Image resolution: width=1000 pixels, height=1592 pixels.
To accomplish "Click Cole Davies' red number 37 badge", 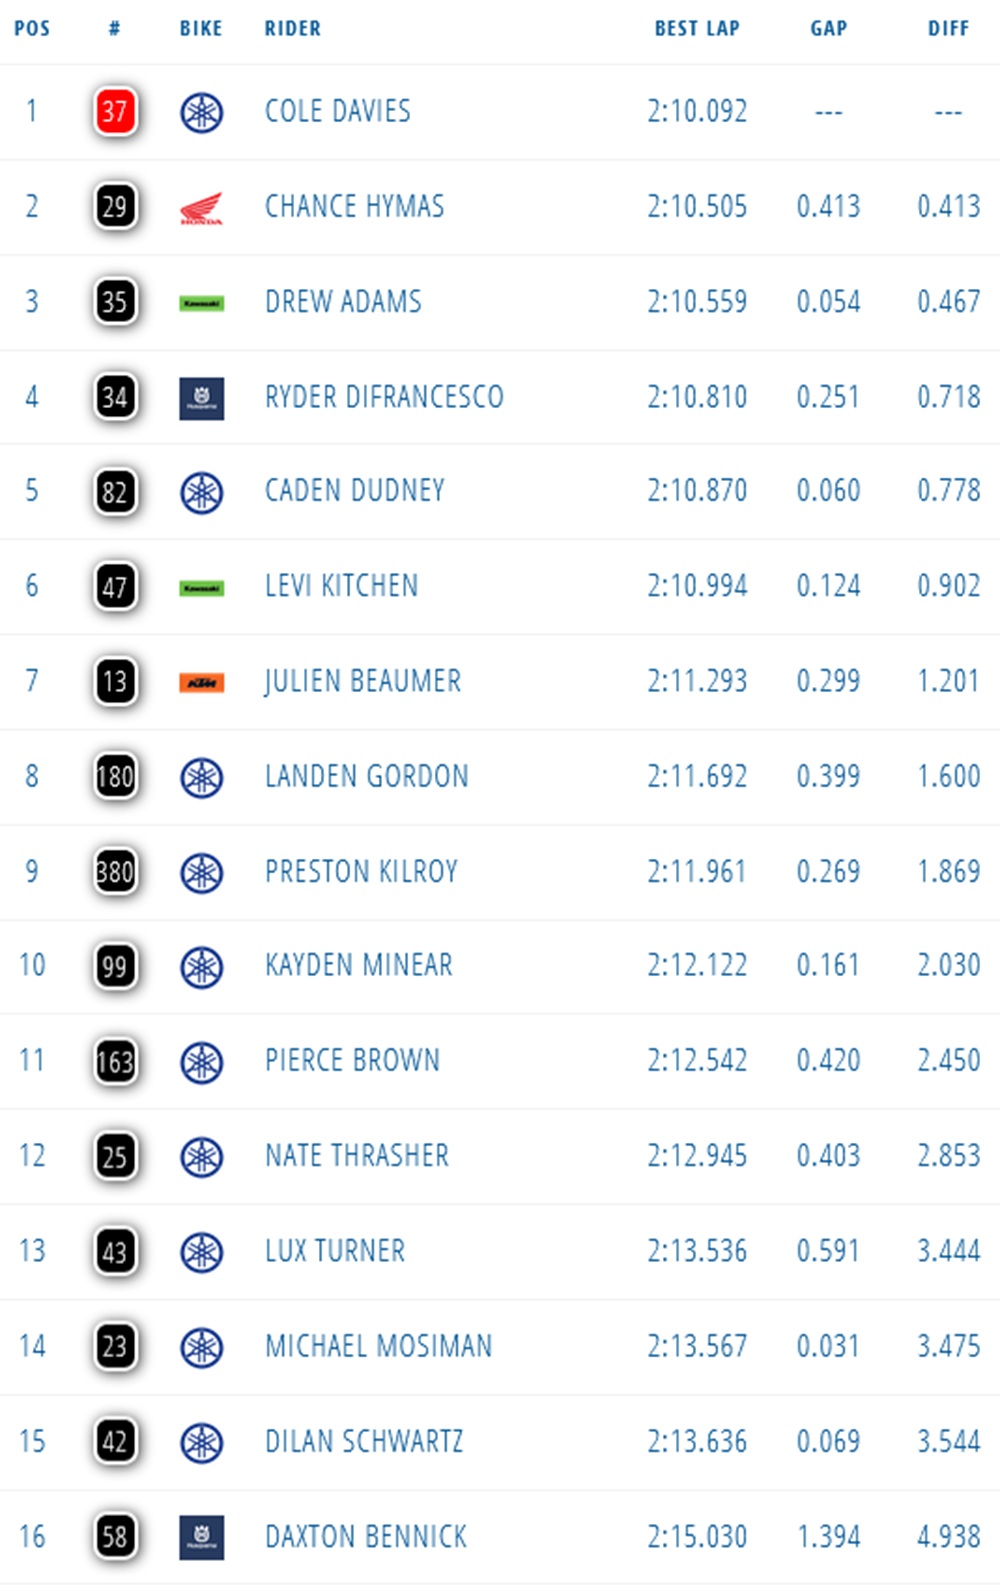I will pos(114,111).
